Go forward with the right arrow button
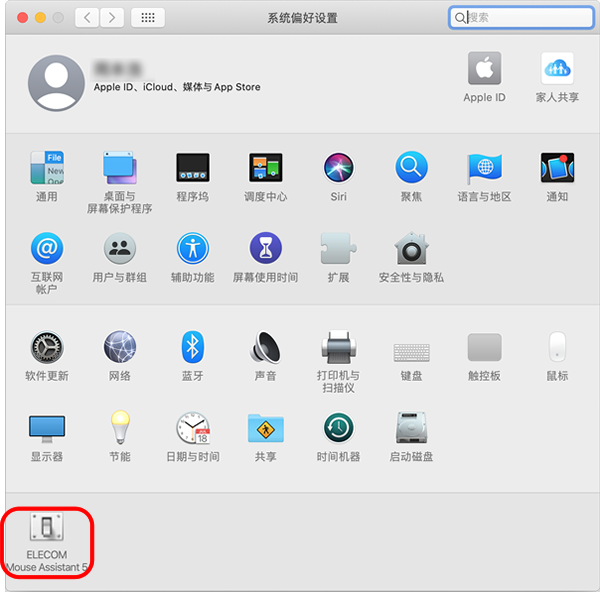Screen dimensions: 600x592 (x=112, y=18)
